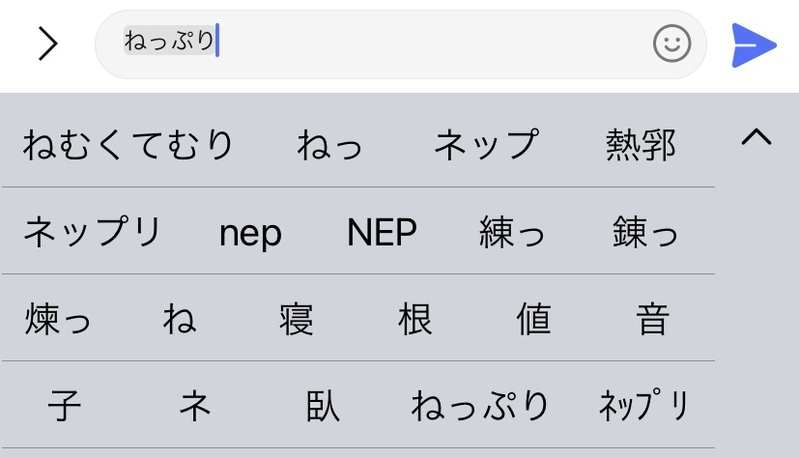Select the kanji 根 candidate

[x=415, y=320]
